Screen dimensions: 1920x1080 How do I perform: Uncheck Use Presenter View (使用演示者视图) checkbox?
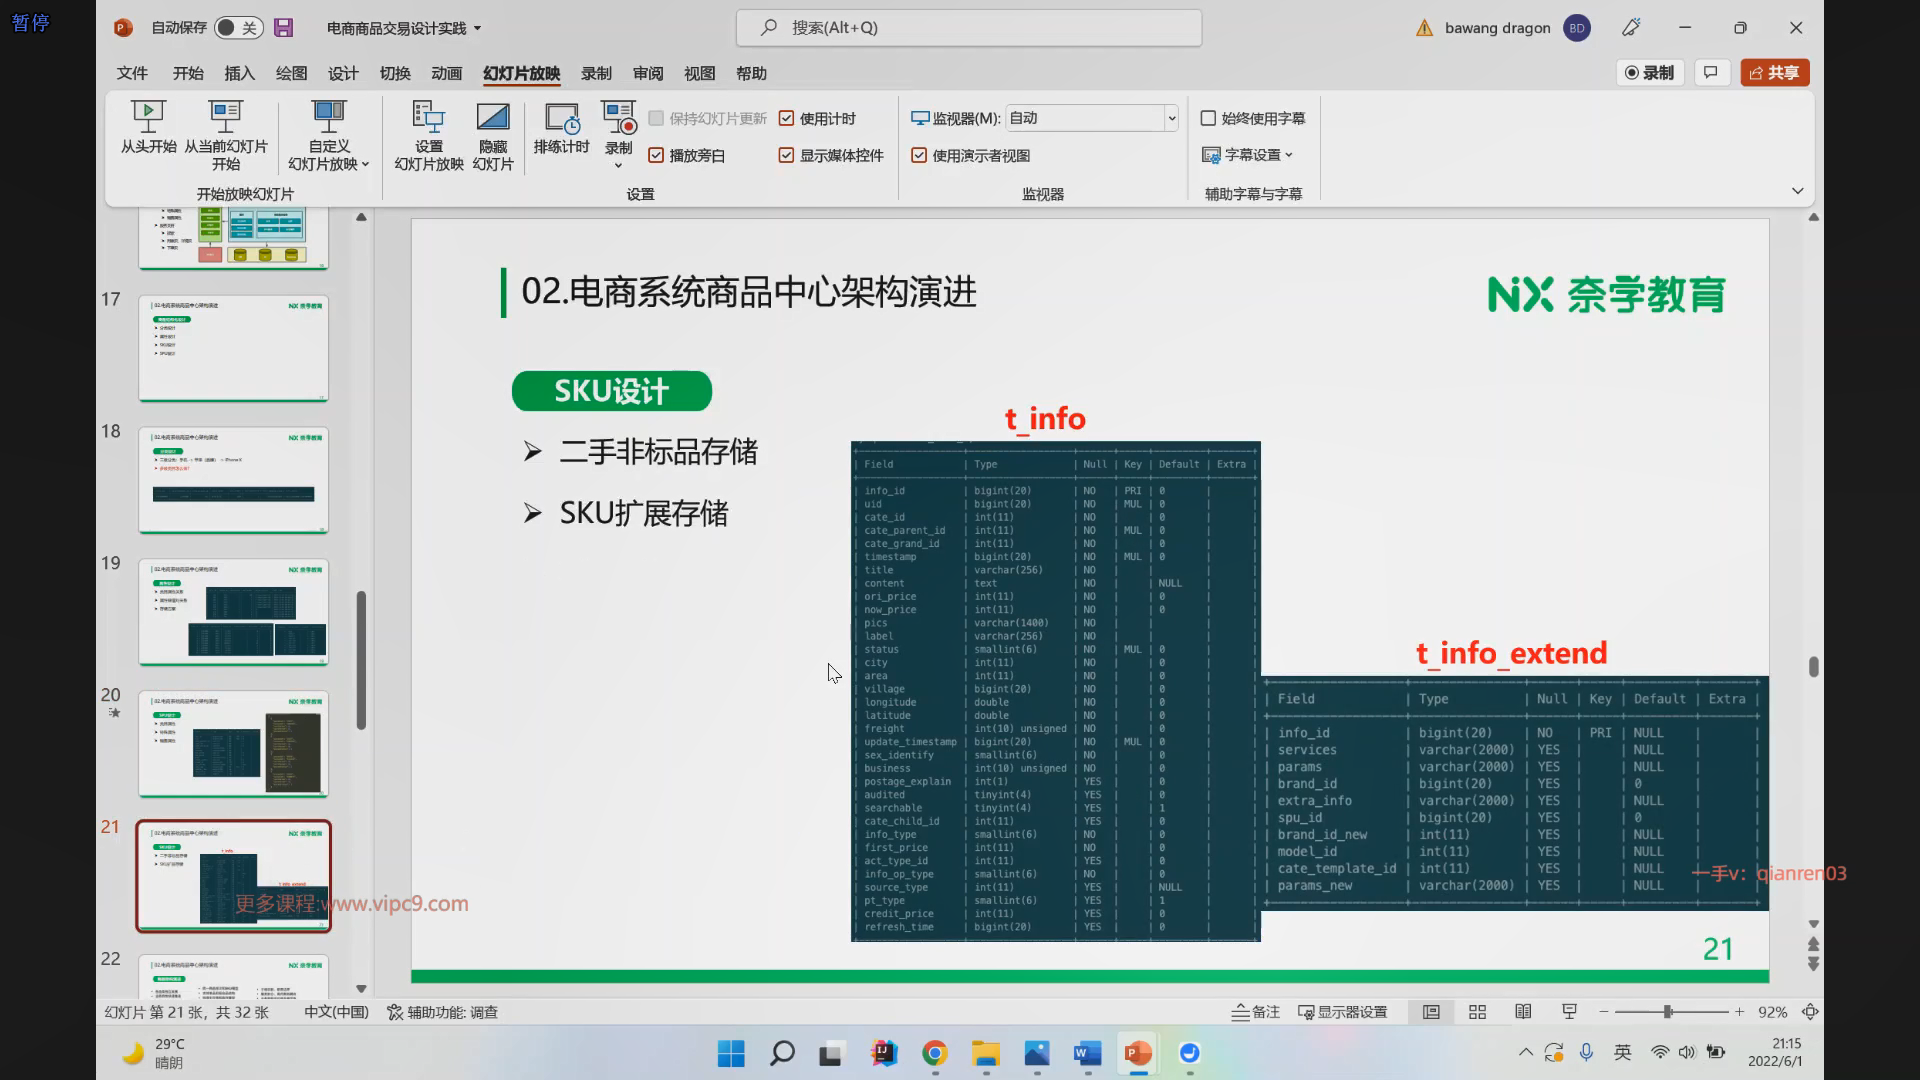919,155
